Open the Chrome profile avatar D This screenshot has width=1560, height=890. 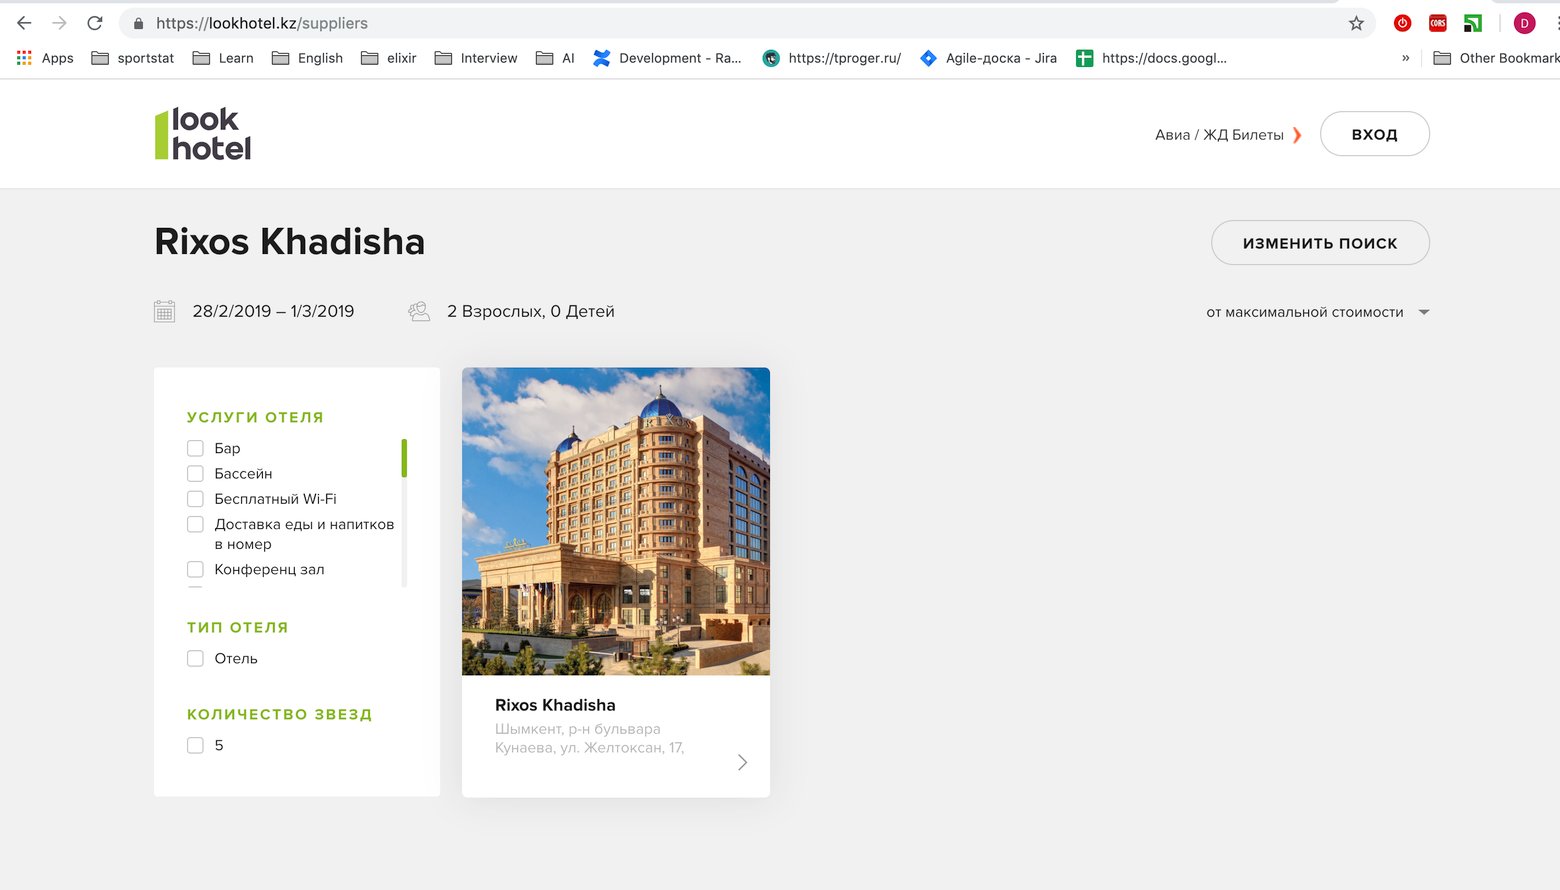point(1524,23)
